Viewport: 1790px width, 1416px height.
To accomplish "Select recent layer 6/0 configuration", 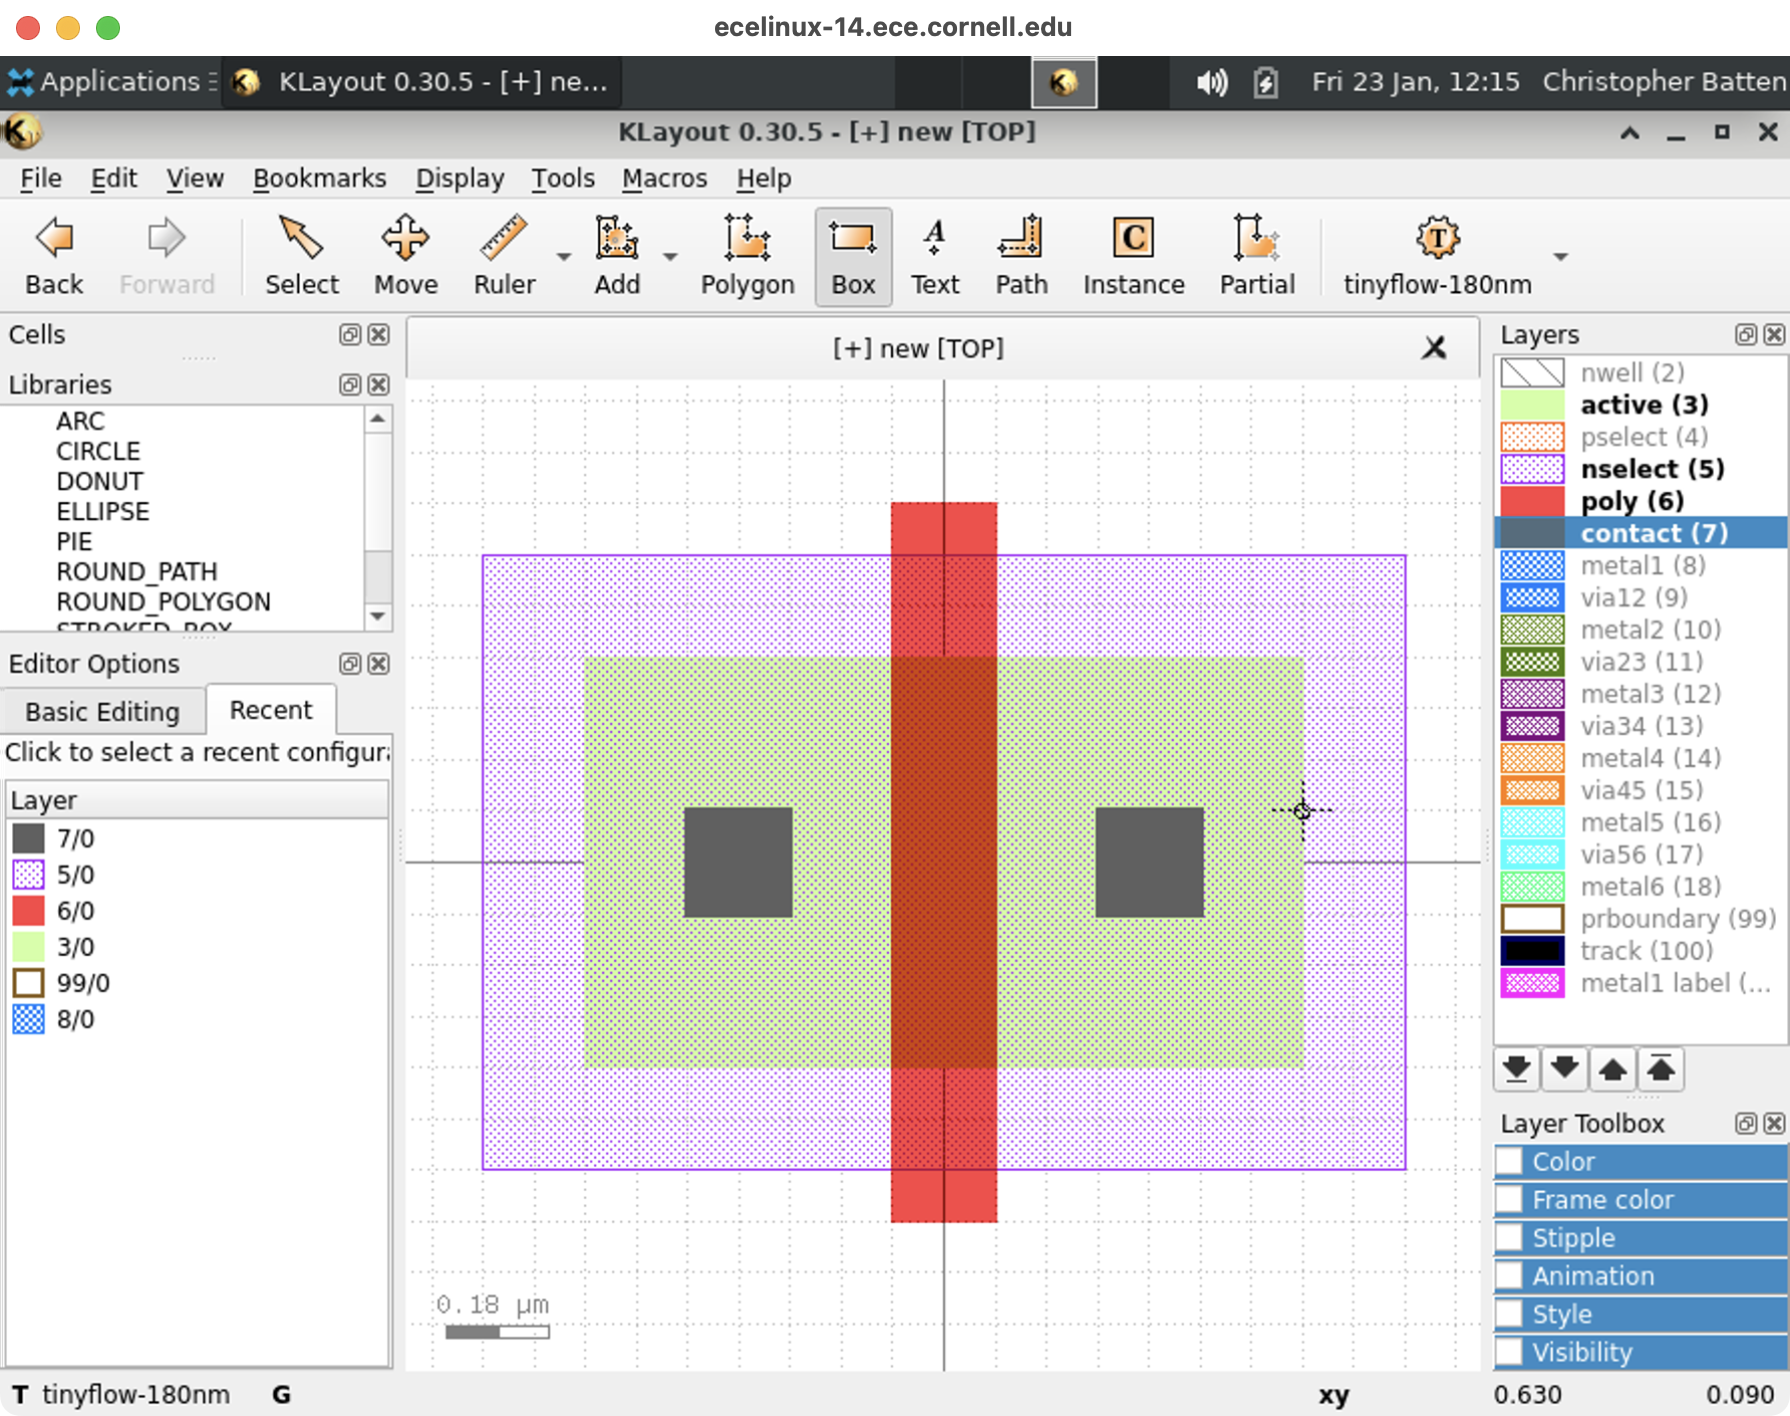I will point(75,911).
